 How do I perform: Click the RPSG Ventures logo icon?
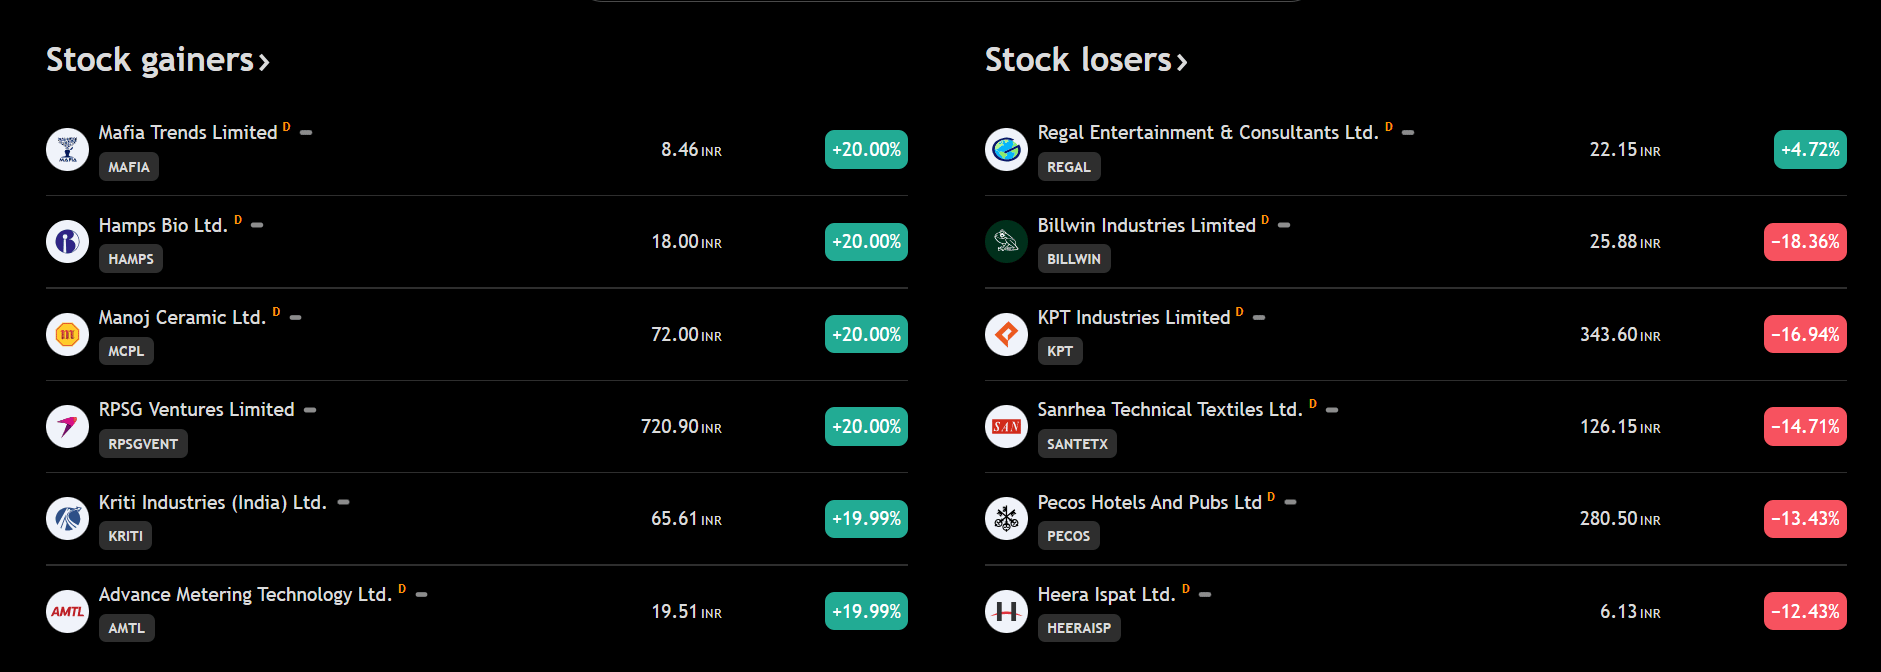67,427
